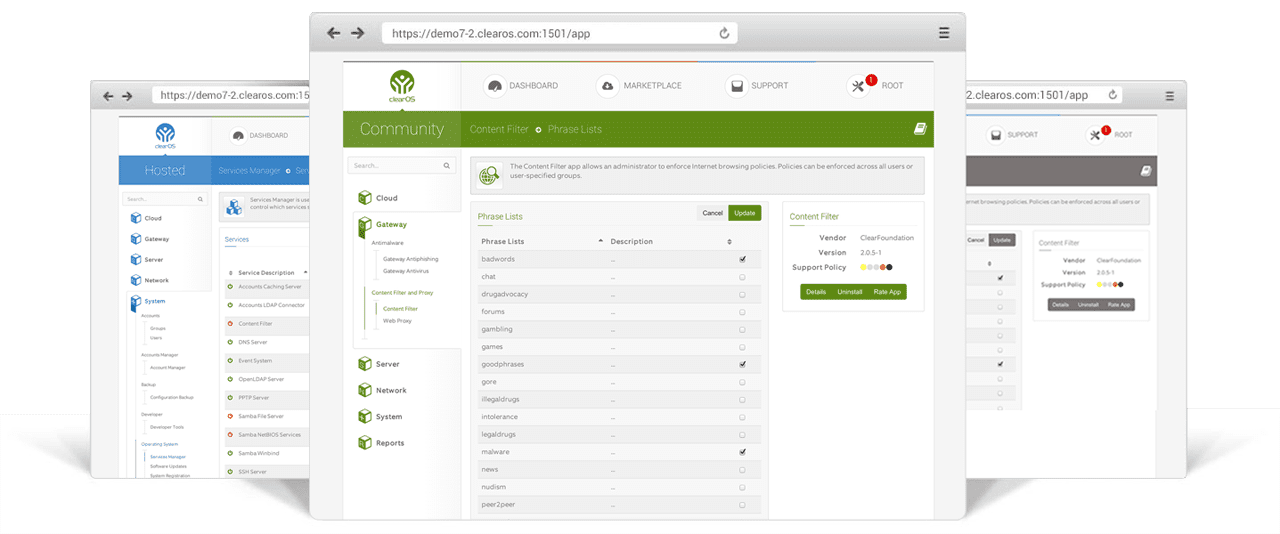Screen dimensions: 1280x534
Task: Expand Gateway category in left window sidebar
Action: pyautogui.click(x=156, y=239)
